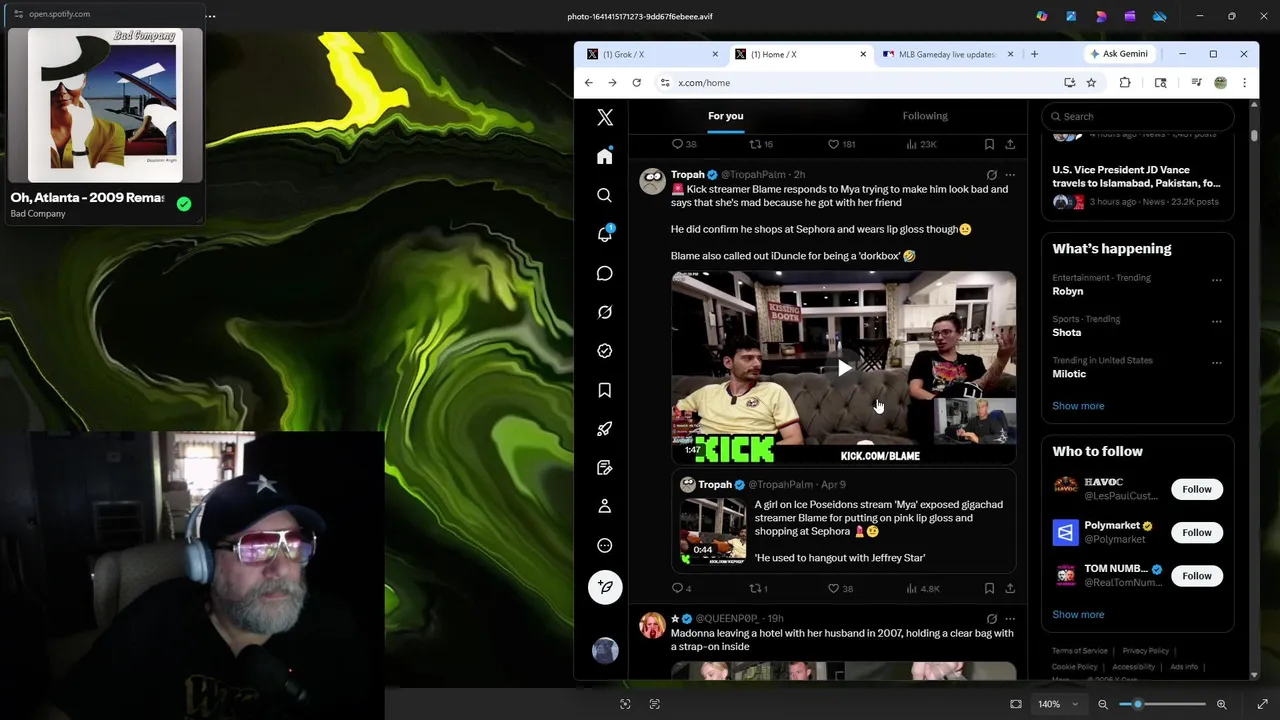Open more options on the Tropah post
The width and height of the screenshot is (1280, 720).
pos(1010,175)
